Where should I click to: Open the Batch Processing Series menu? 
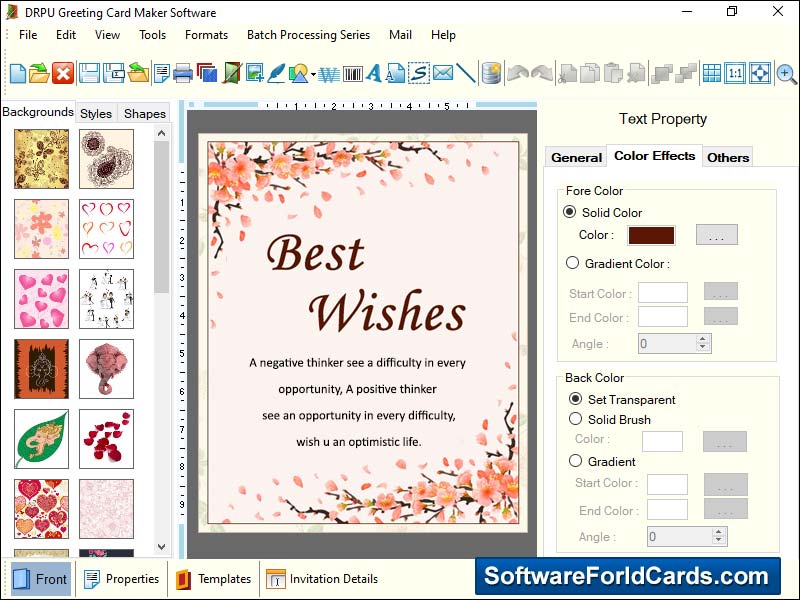coord(308,34)
